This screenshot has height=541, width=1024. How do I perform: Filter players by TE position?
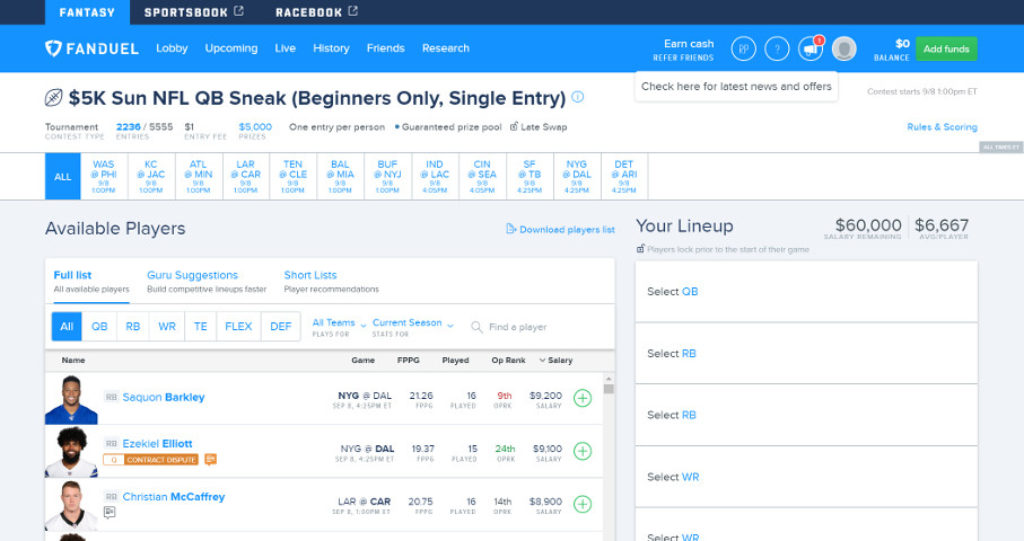click(200, 326)
